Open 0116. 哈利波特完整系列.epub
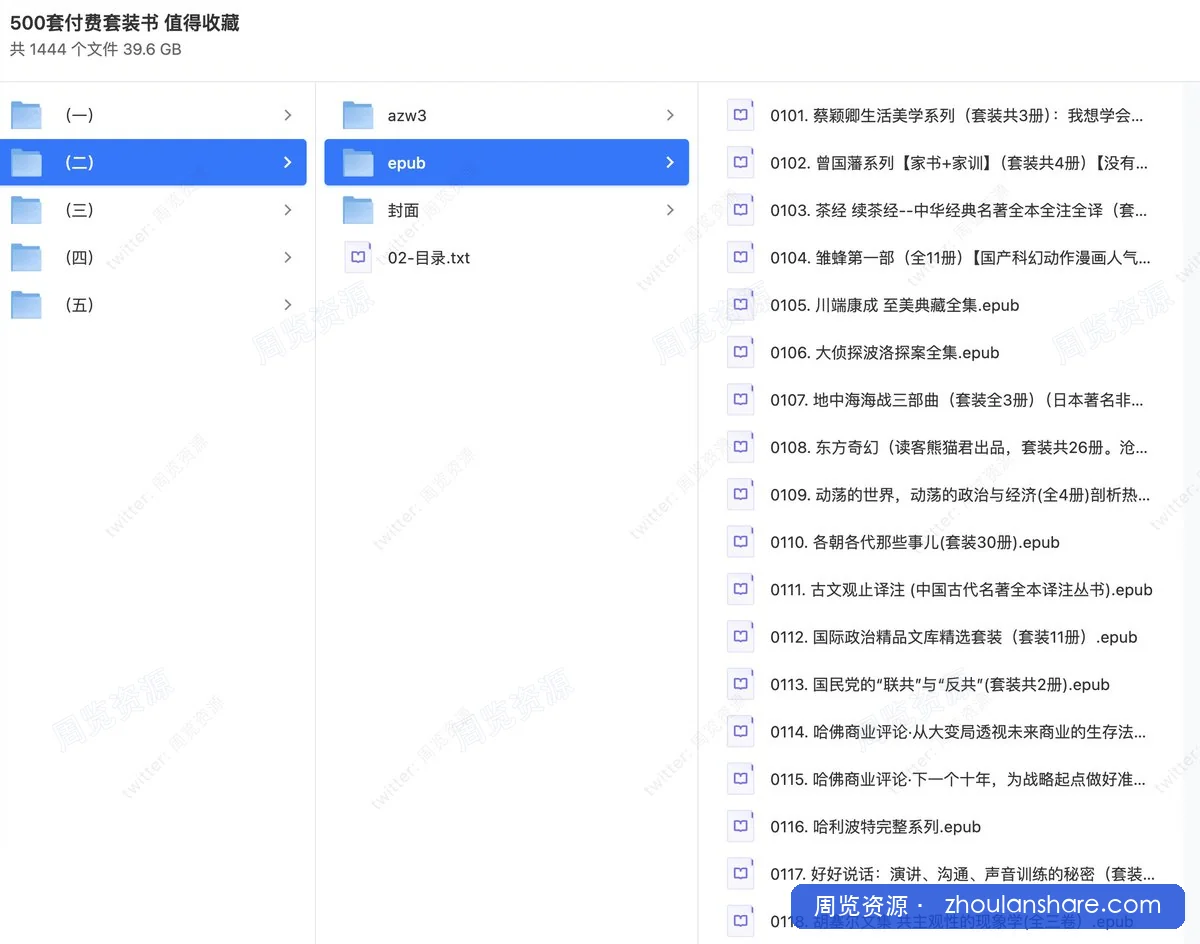 [x=875, y=826]
